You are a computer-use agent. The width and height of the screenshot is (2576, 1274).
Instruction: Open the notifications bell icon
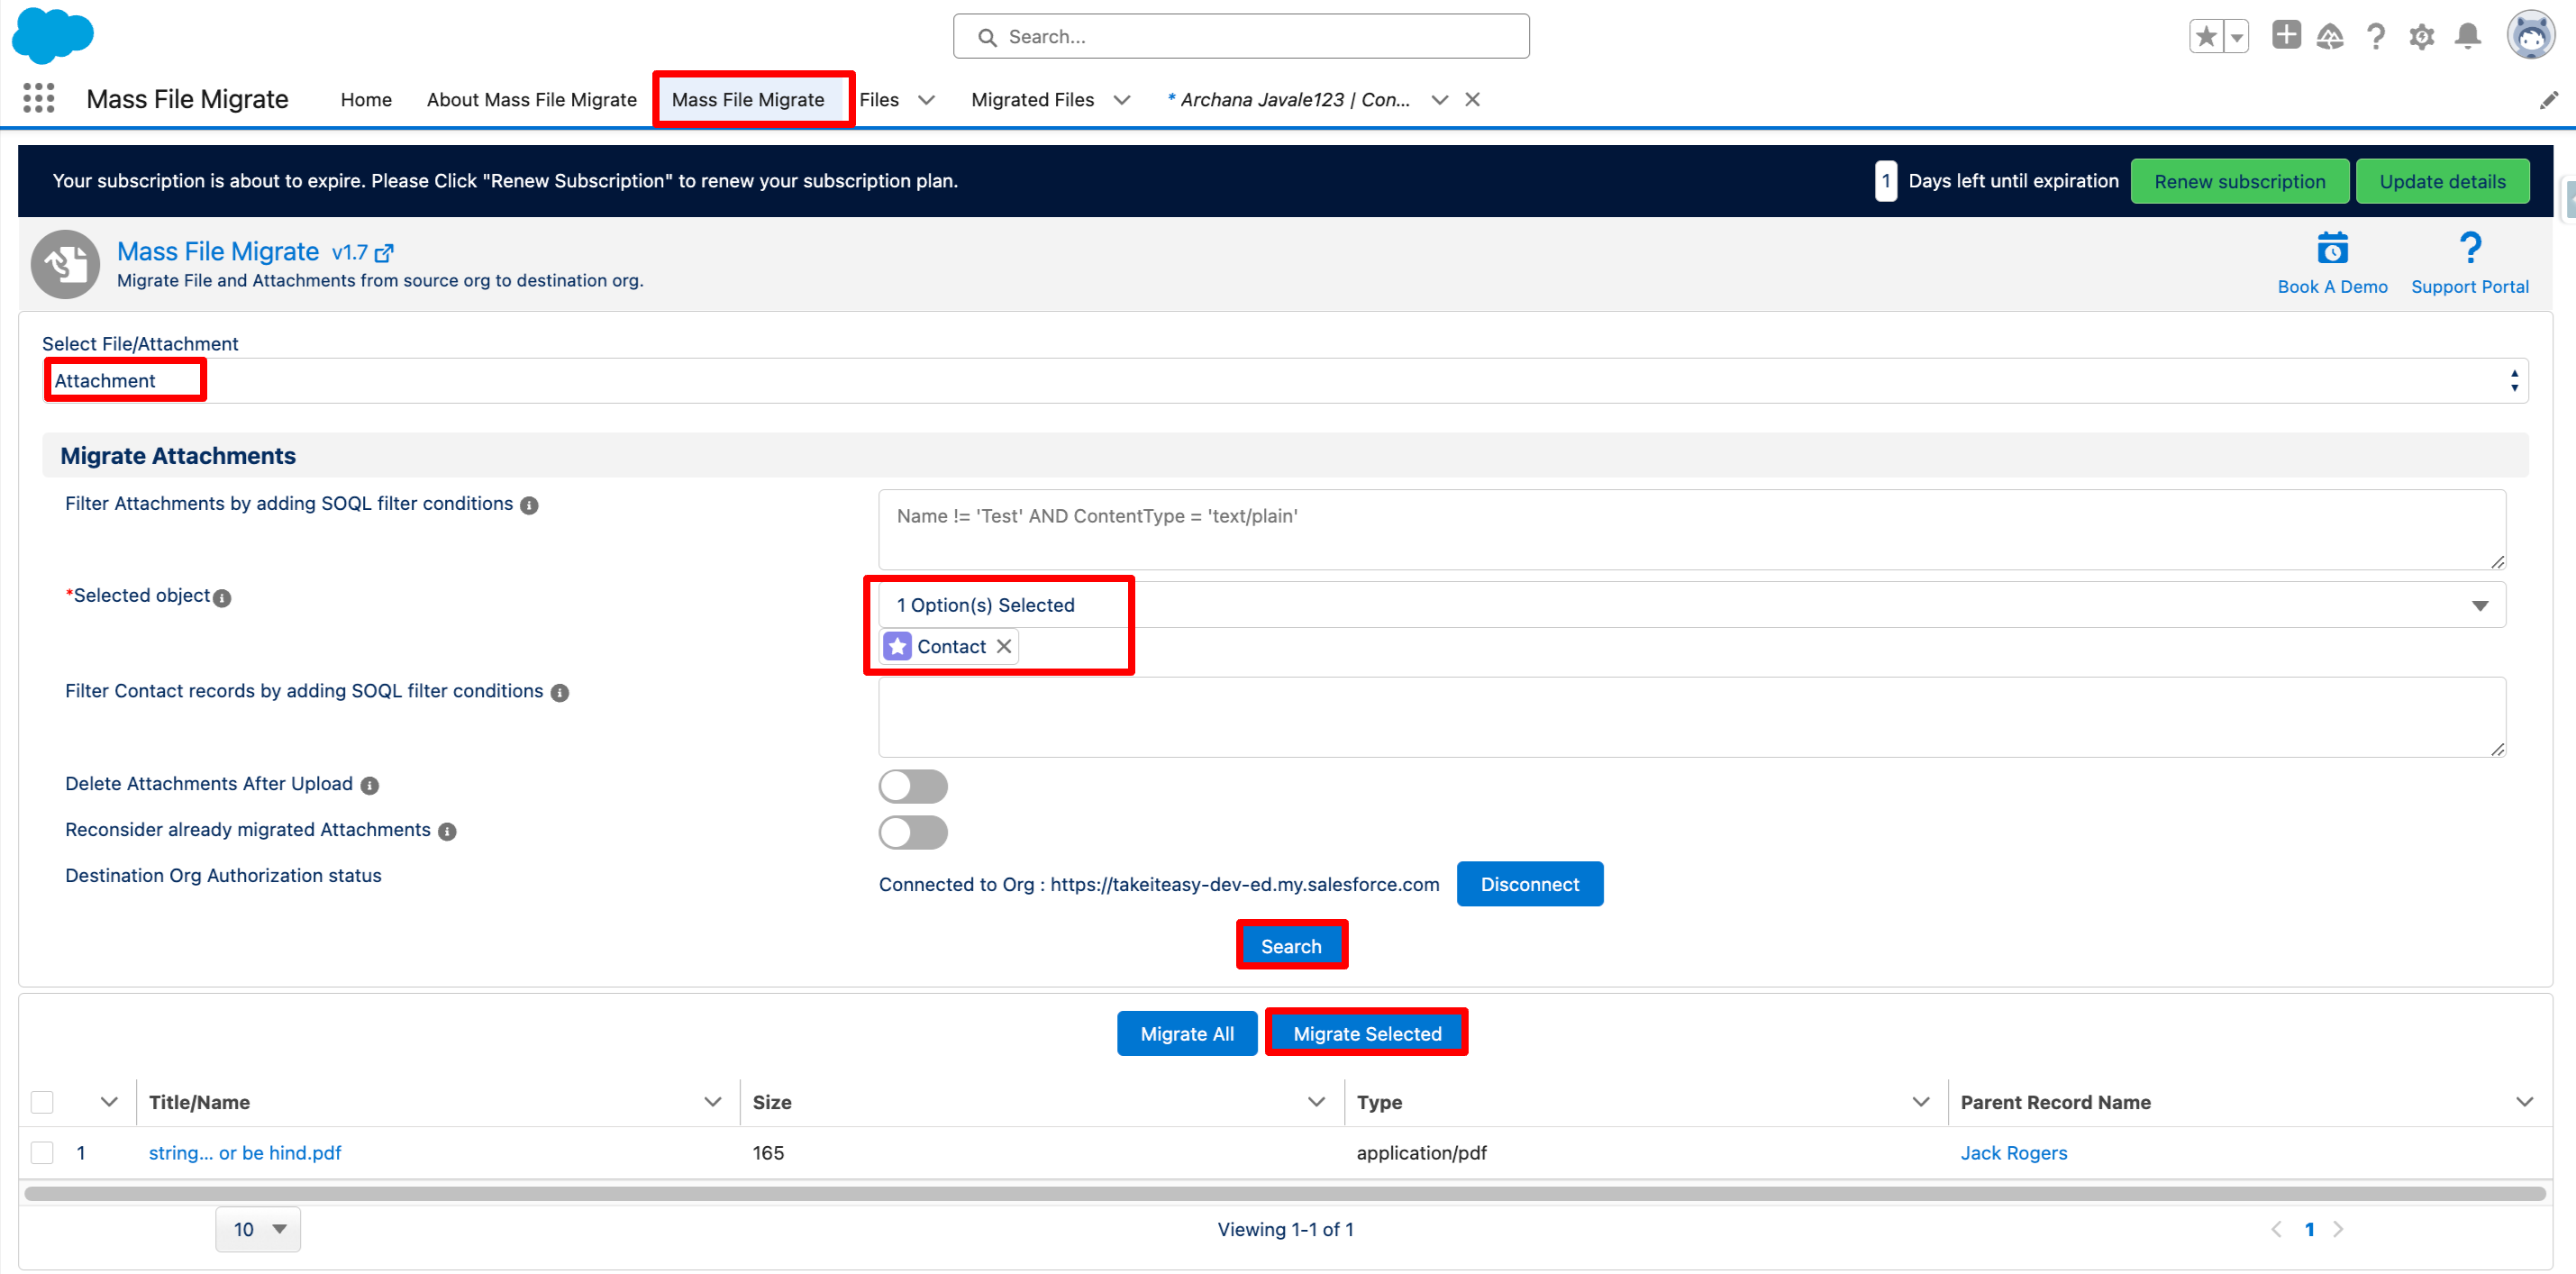point(2467,36)
